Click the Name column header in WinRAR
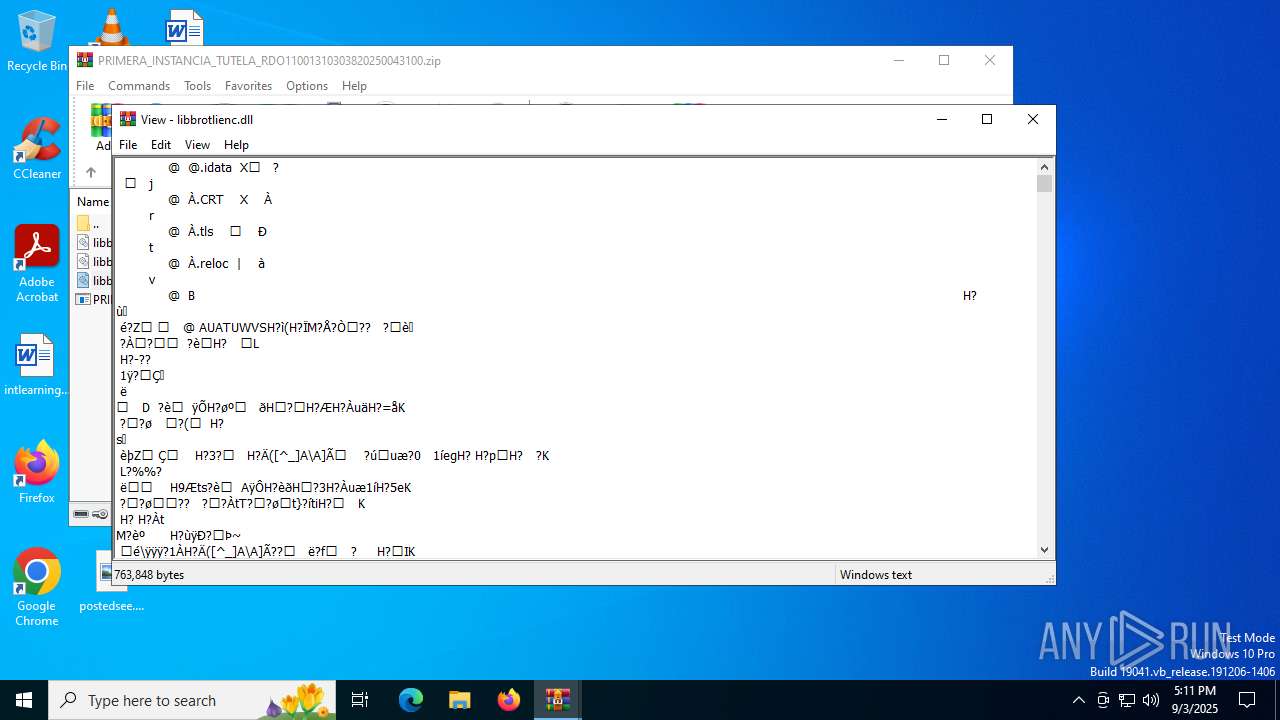This screenshot has height=720, width=1280. tap(93, 202)
